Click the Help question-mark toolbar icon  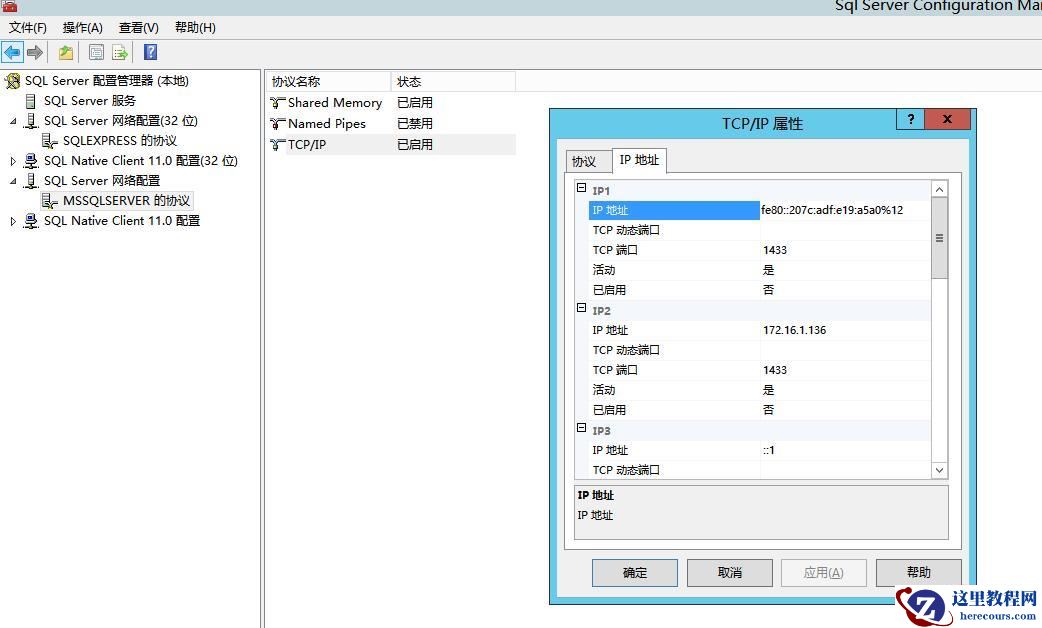(x=150, y=51)
